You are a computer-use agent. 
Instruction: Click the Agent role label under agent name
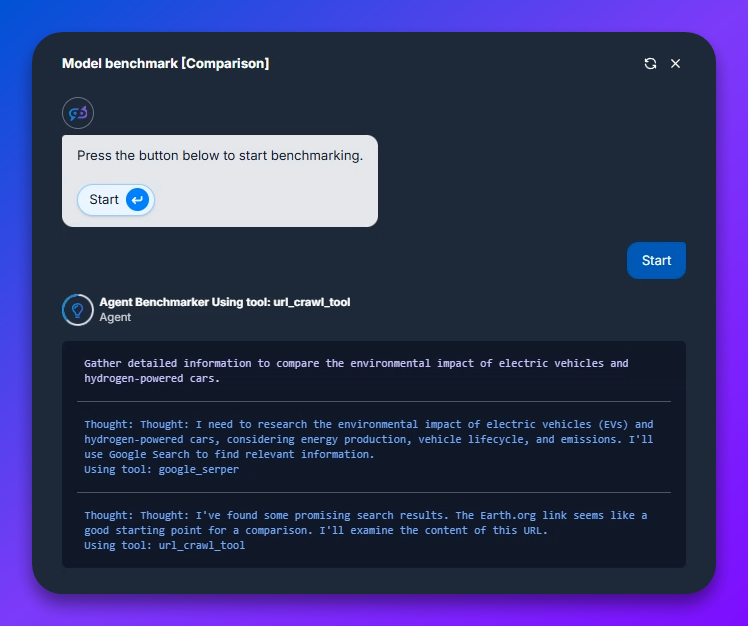click(x=115, y=318)
